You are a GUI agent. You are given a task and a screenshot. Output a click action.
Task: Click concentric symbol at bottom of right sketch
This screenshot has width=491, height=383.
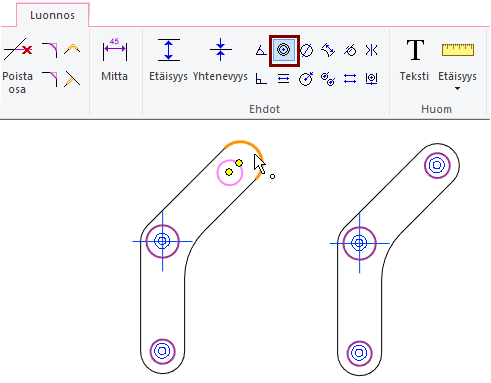tap(359, 353)
